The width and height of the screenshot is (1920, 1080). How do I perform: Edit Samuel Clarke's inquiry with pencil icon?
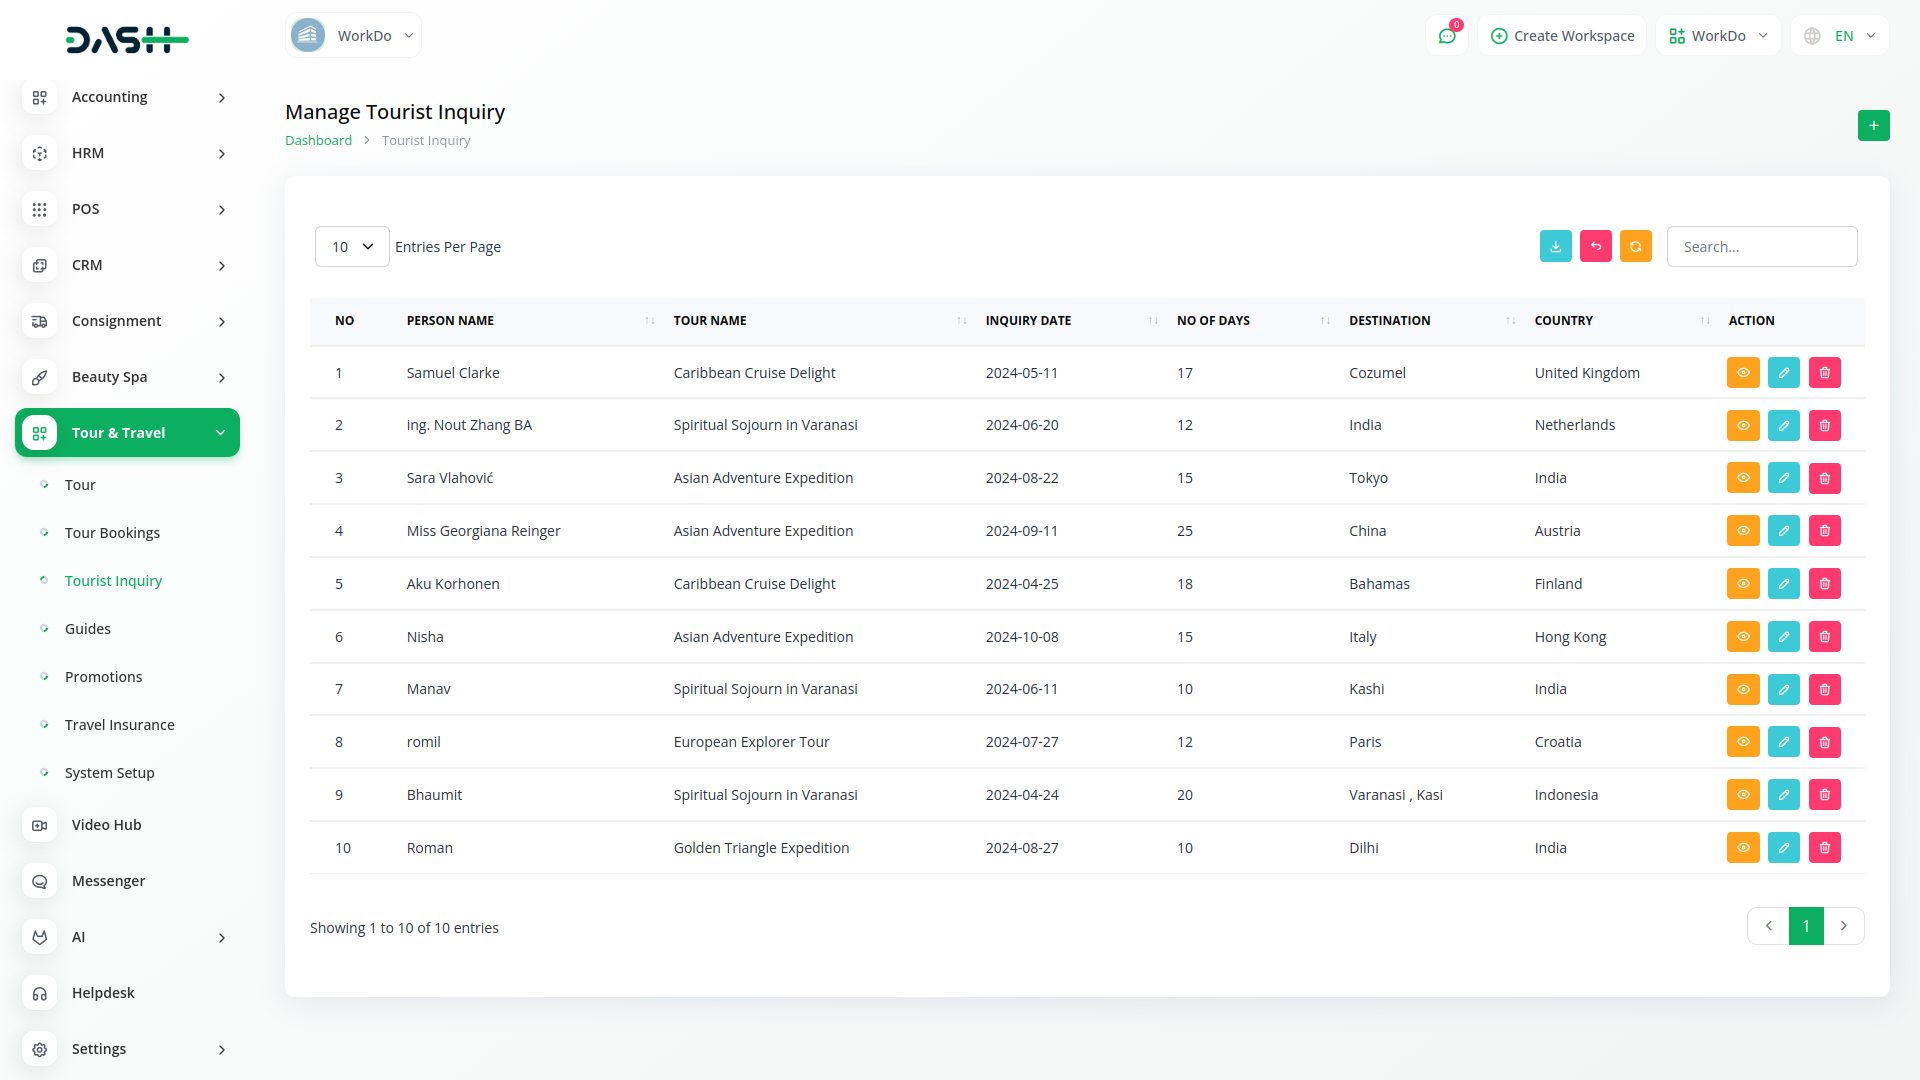coord(1783,373)
